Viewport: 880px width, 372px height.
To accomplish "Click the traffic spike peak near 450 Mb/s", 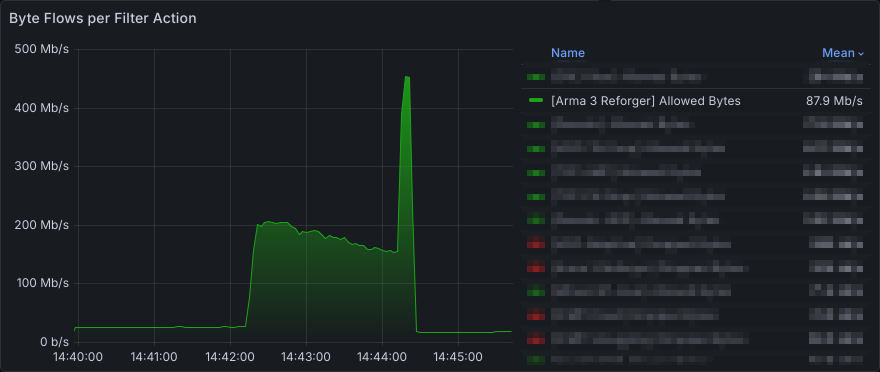I will pos(407,77).
